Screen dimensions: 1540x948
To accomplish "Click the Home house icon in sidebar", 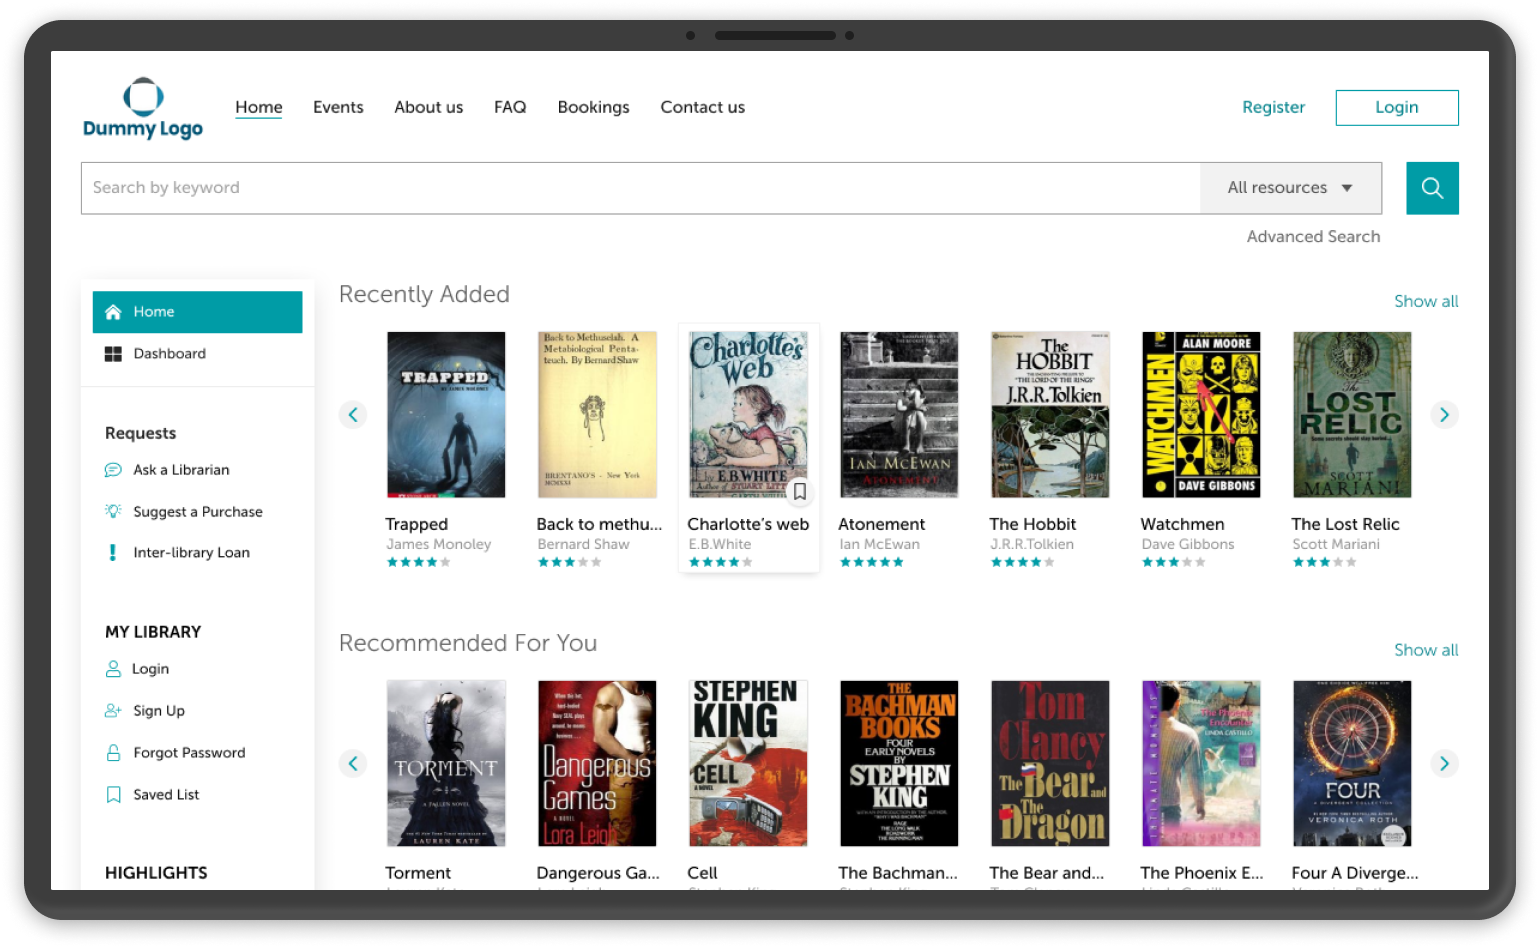I will [x=113, y=312].
